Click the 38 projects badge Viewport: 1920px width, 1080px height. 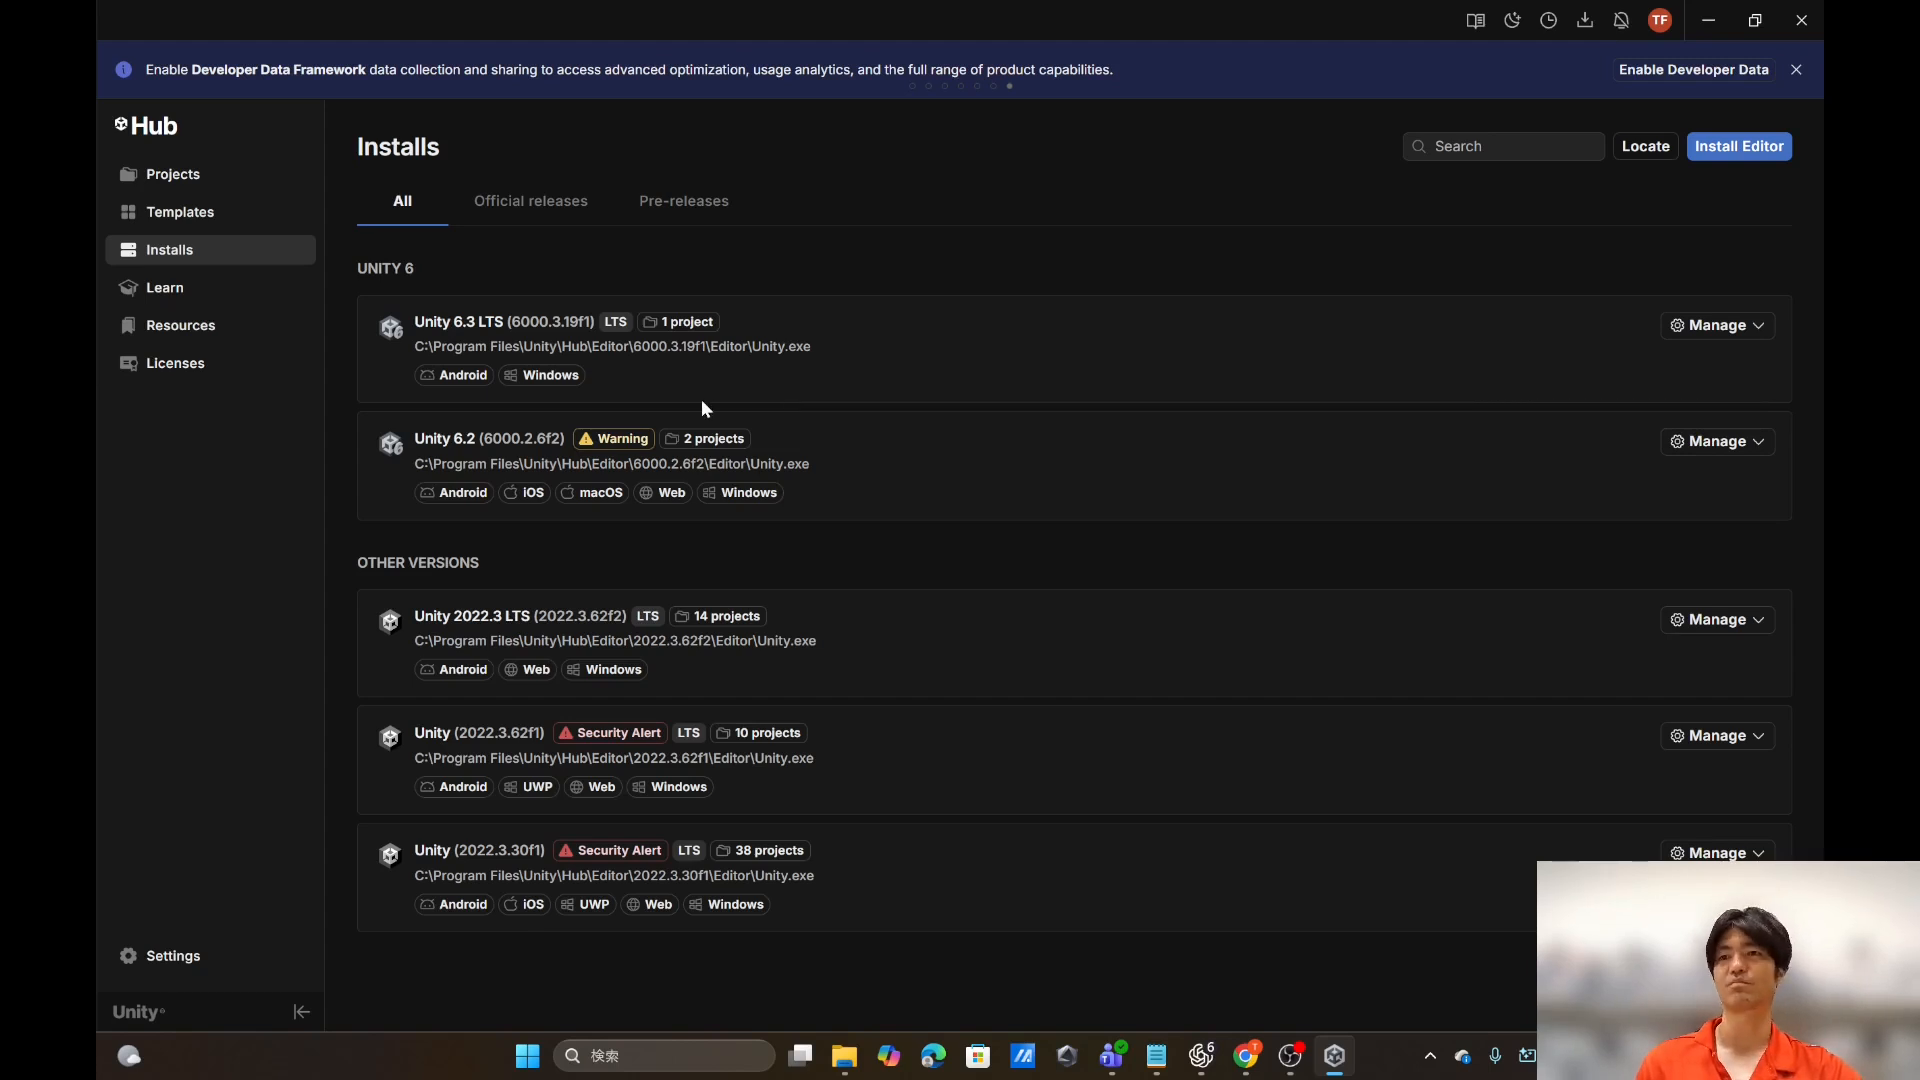(x=760, y=851)
